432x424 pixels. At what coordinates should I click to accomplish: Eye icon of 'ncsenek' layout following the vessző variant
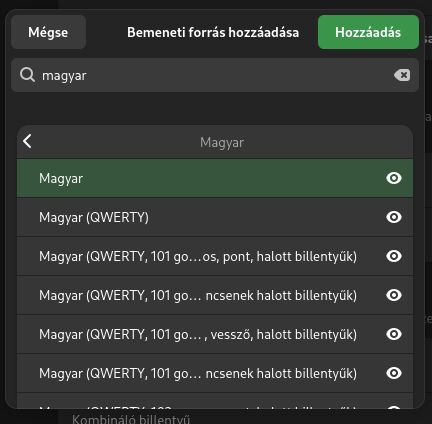point(394,373)
